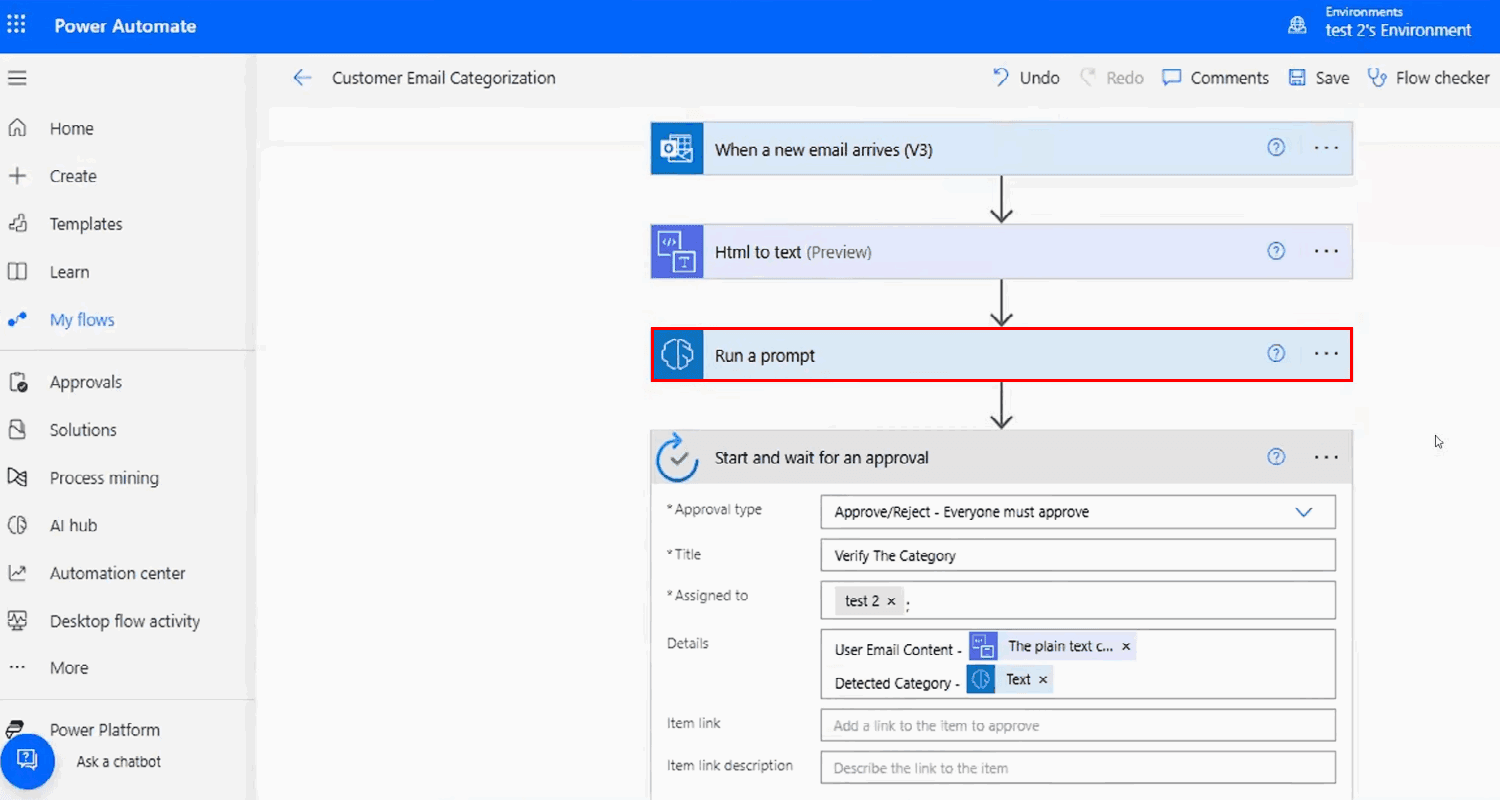Click the approval action clock icon

coord(677,457)
